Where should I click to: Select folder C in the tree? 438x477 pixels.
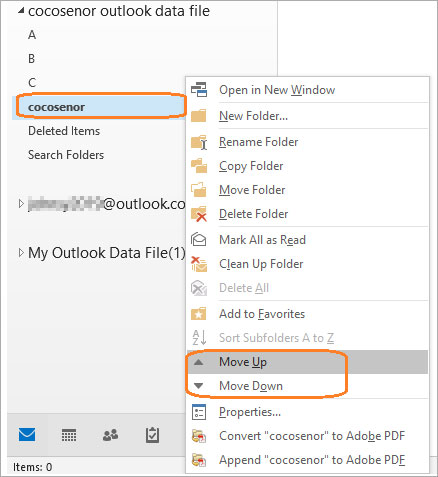[32, 83]
